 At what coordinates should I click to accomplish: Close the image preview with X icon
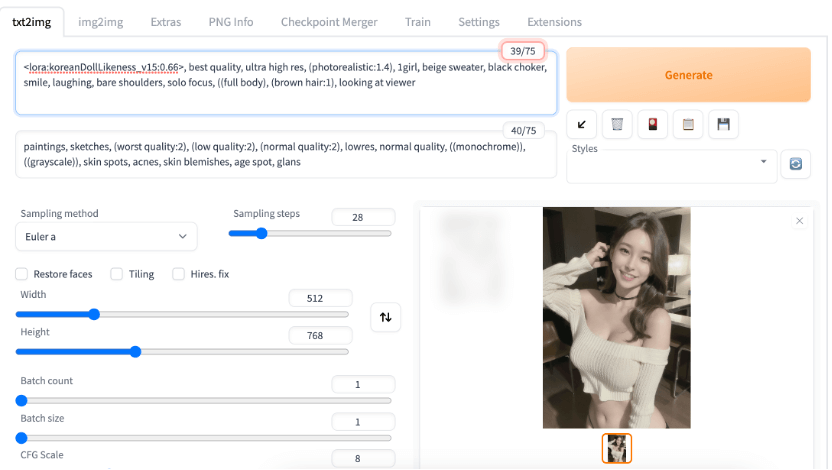[799, 221]
